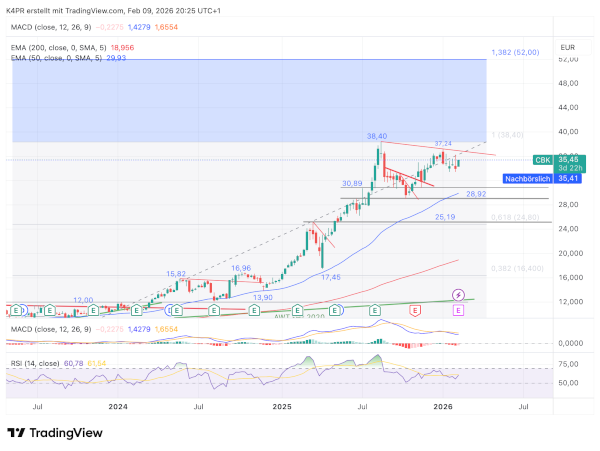Click the red E earnings marker

414,311
